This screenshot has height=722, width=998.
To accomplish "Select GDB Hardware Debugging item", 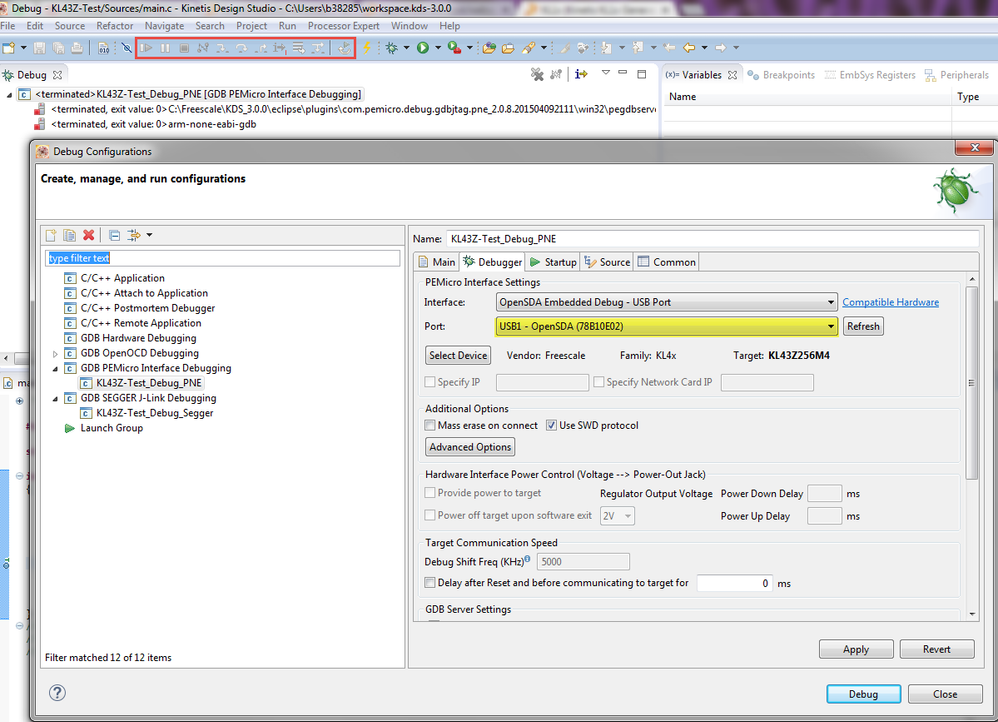I will click(x=130, y=339).
